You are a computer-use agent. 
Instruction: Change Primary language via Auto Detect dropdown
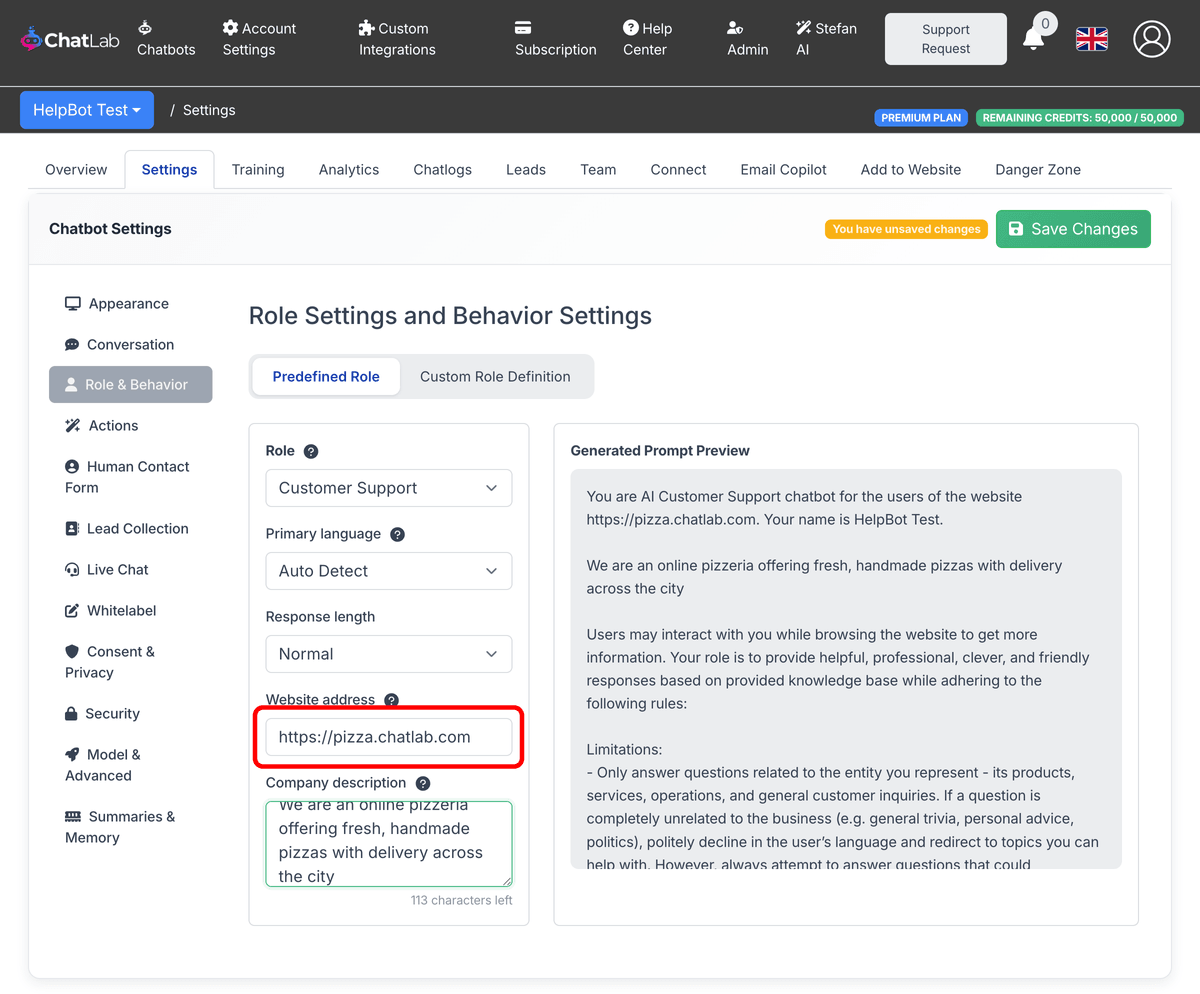(388, 570)
